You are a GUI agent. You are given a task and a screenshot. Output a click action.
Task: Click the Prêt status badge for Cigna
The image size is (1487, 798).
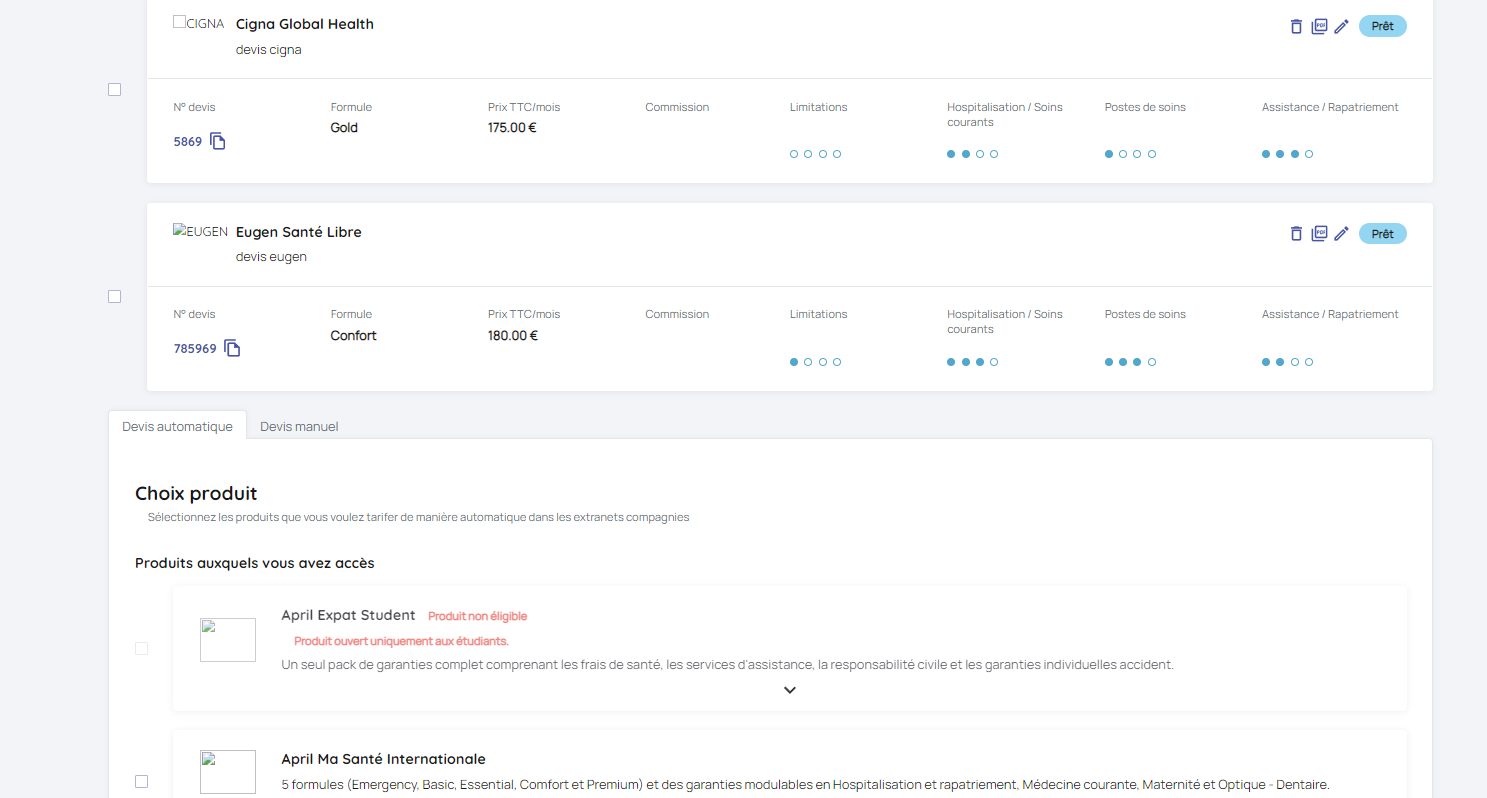point(1382,27)
